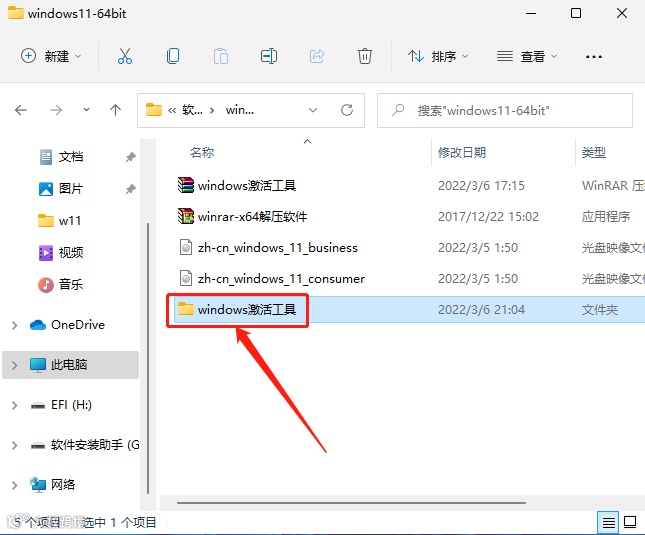645x535 pixels.
Task: Open 图片 in the navigation pane
Action: [x=71, y=189]
